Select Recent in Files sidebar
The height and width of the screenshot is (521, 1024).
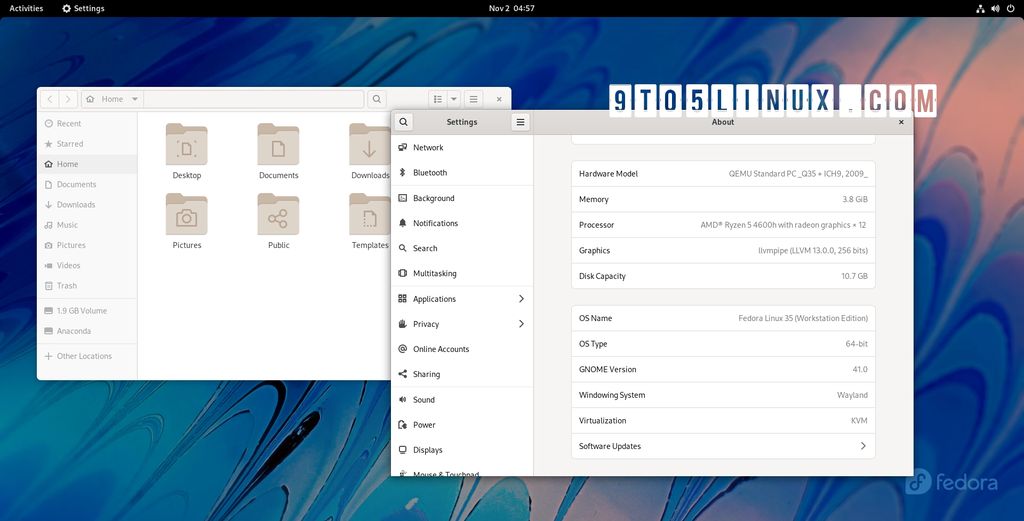coord(87,123)
